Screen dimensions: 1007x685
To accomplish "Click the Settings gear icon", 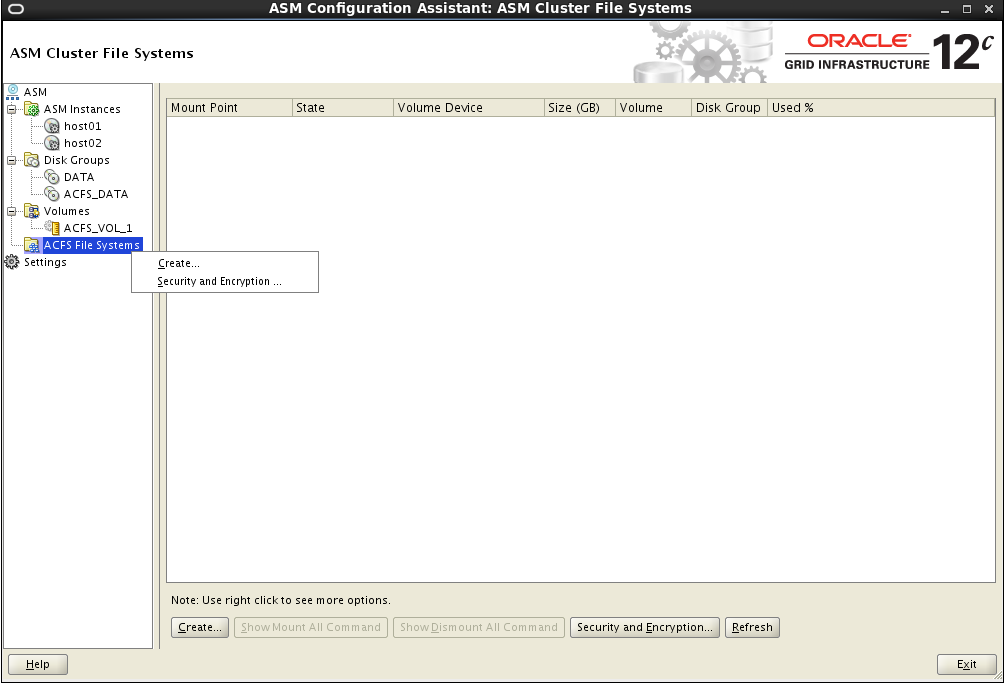I will click(x=12, y=262).
